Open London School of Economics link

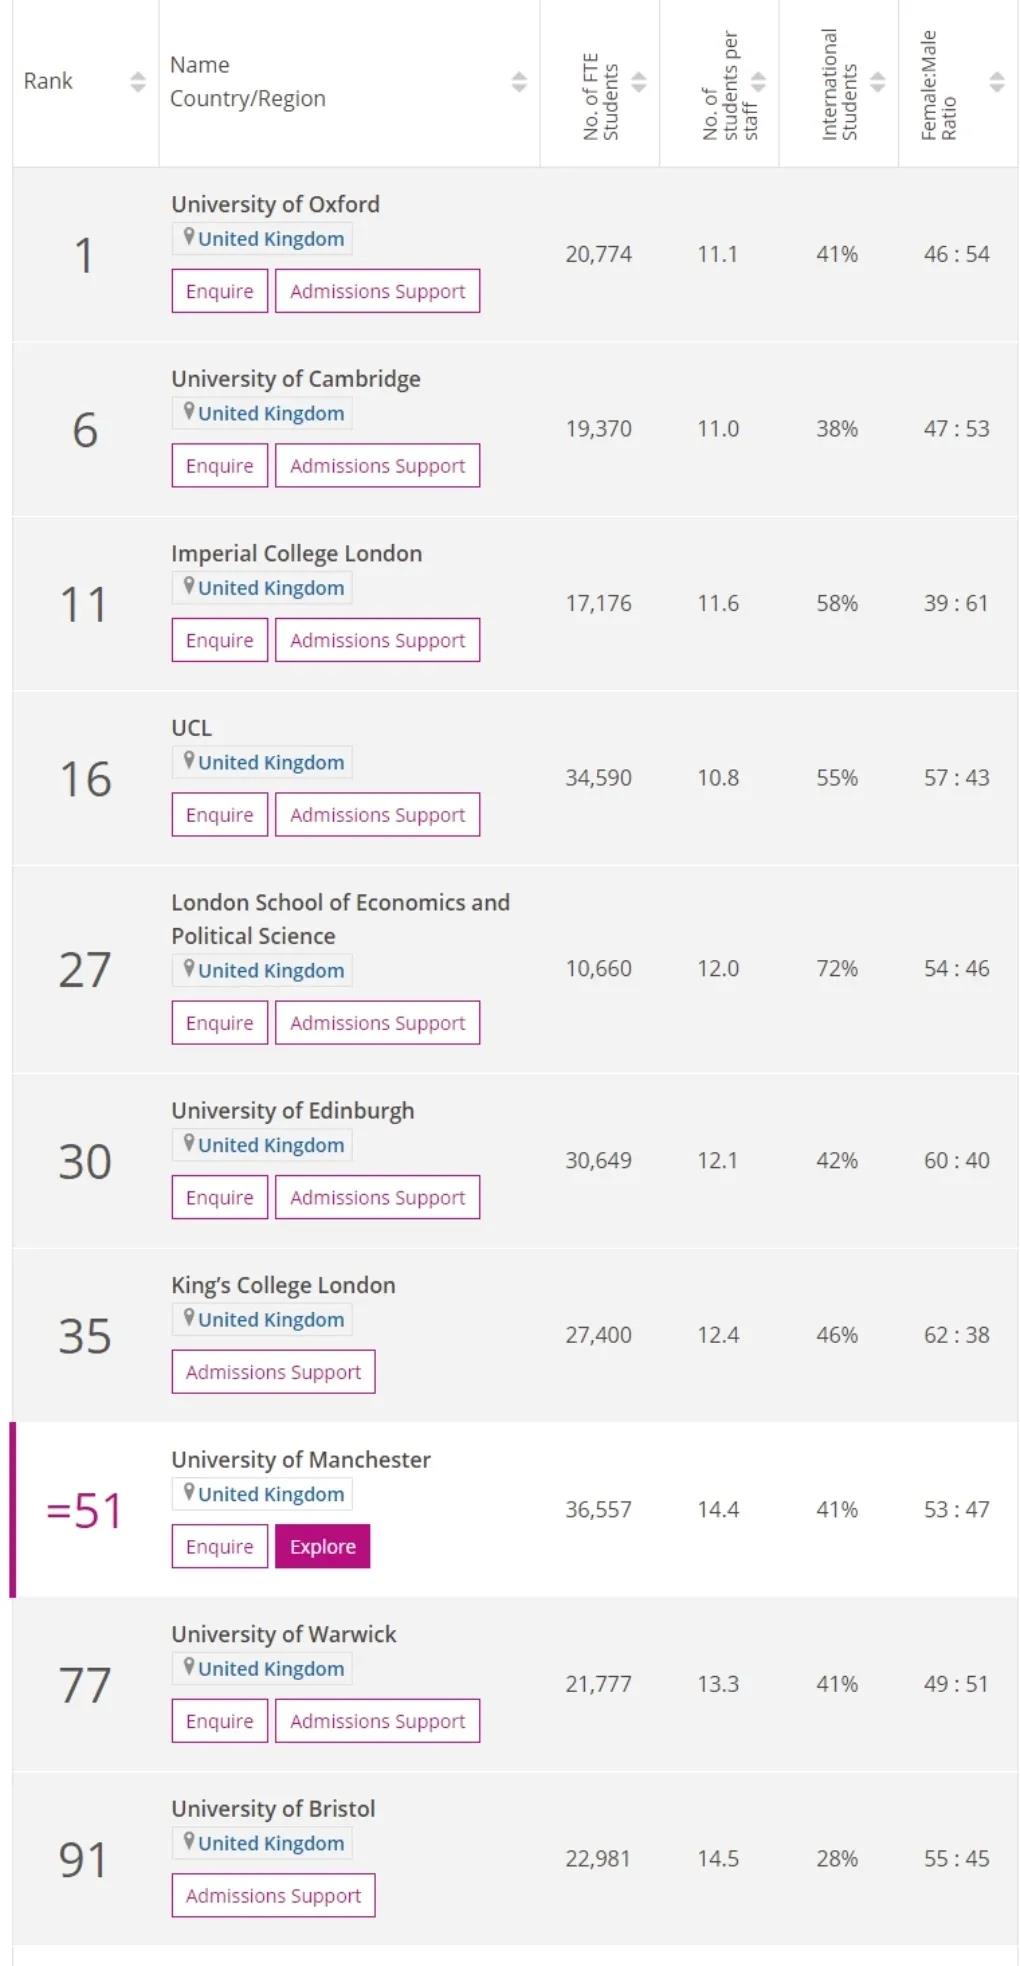(x=340, y=919)
